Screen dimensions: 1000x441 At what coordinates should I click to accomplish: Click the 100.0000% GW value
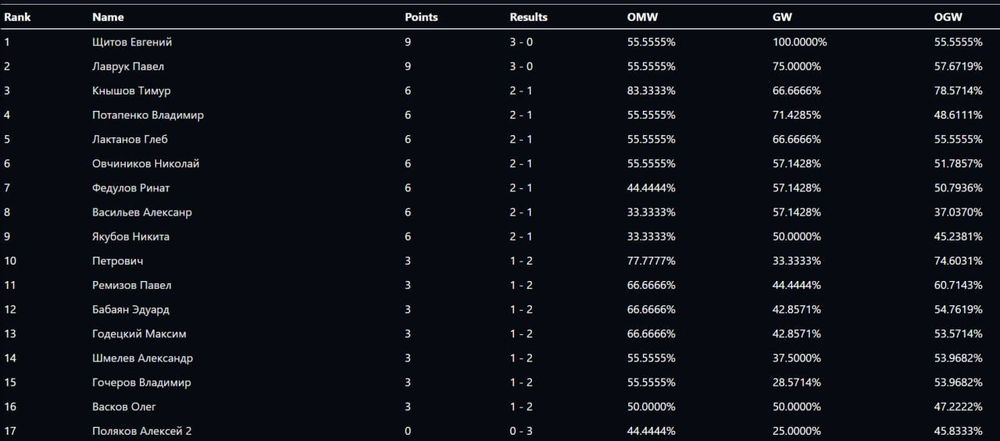(800, 42)
